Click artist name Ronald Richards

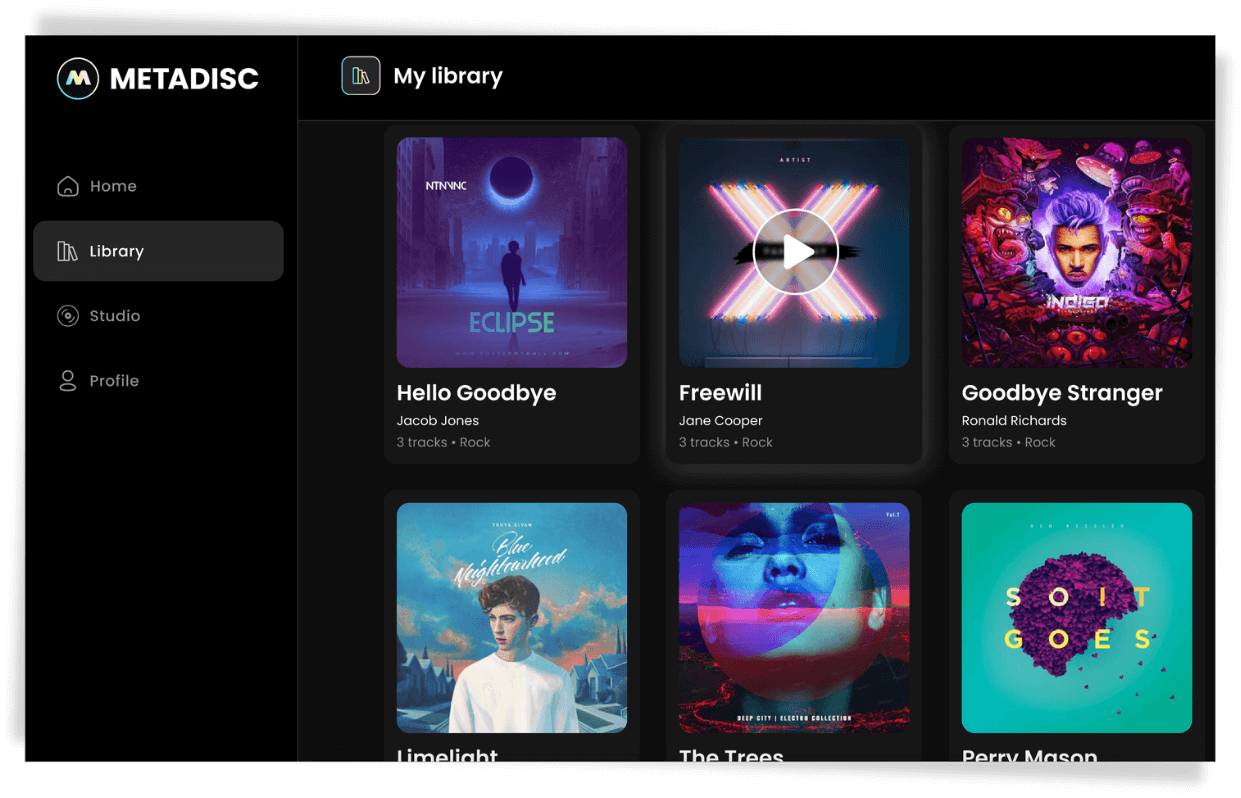point(1014,421)
